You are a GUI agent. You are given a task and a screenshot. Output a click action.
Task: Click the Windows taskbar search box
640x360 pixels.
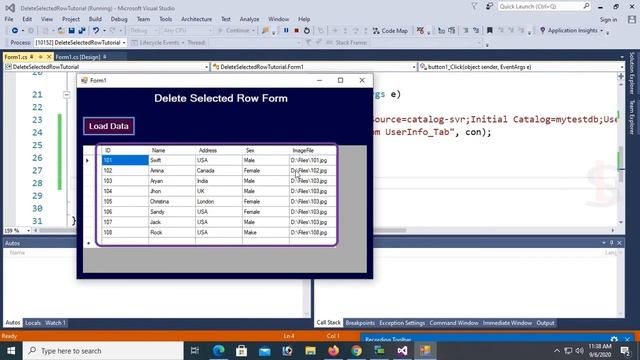103,351
